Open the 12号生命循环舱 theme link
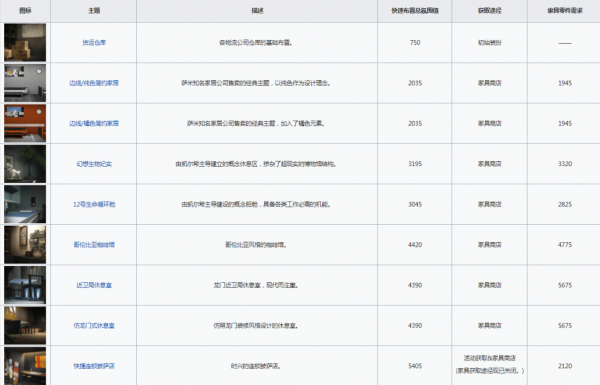 [x=94, y=204]
